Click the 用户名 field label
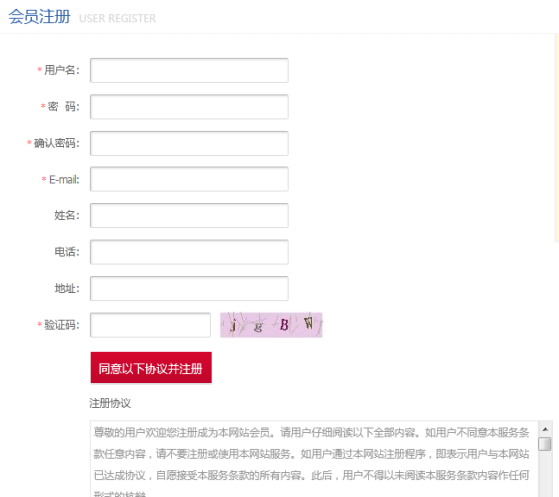The height and width of the screenshot is (497, 559). (61, 70)
